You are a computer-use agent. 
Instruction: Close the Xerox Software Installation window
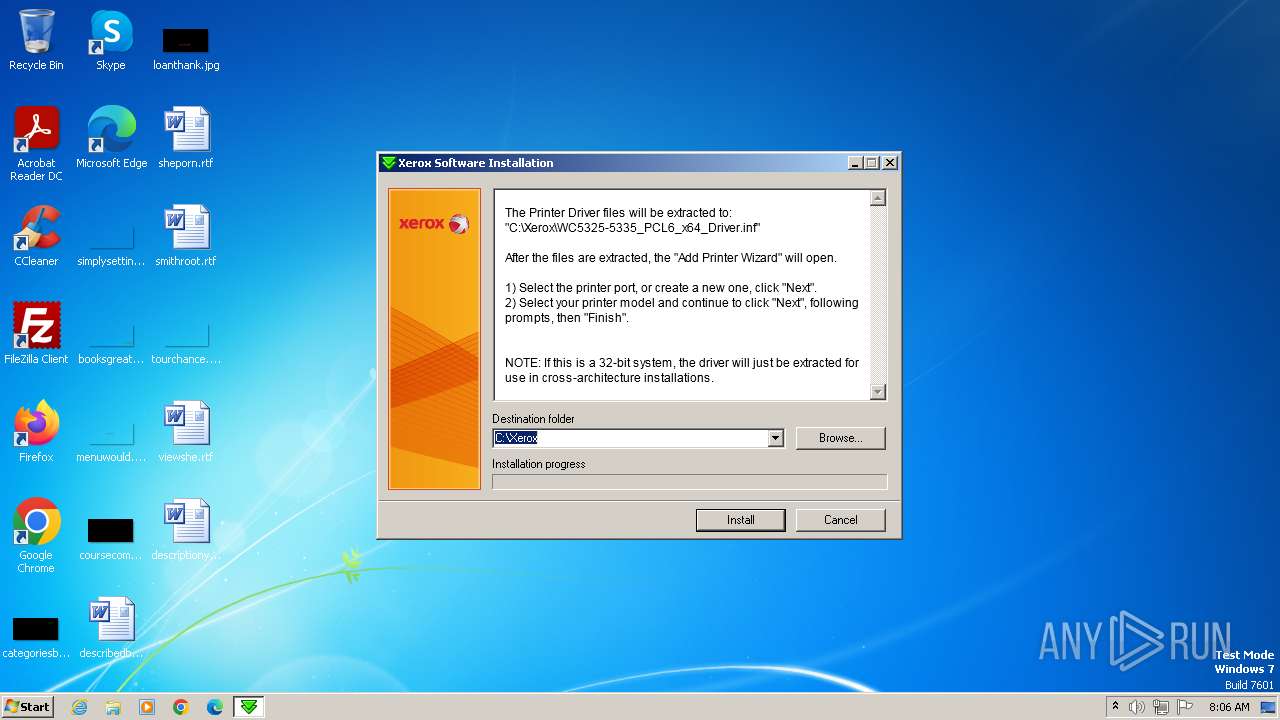tap(889, 163)
